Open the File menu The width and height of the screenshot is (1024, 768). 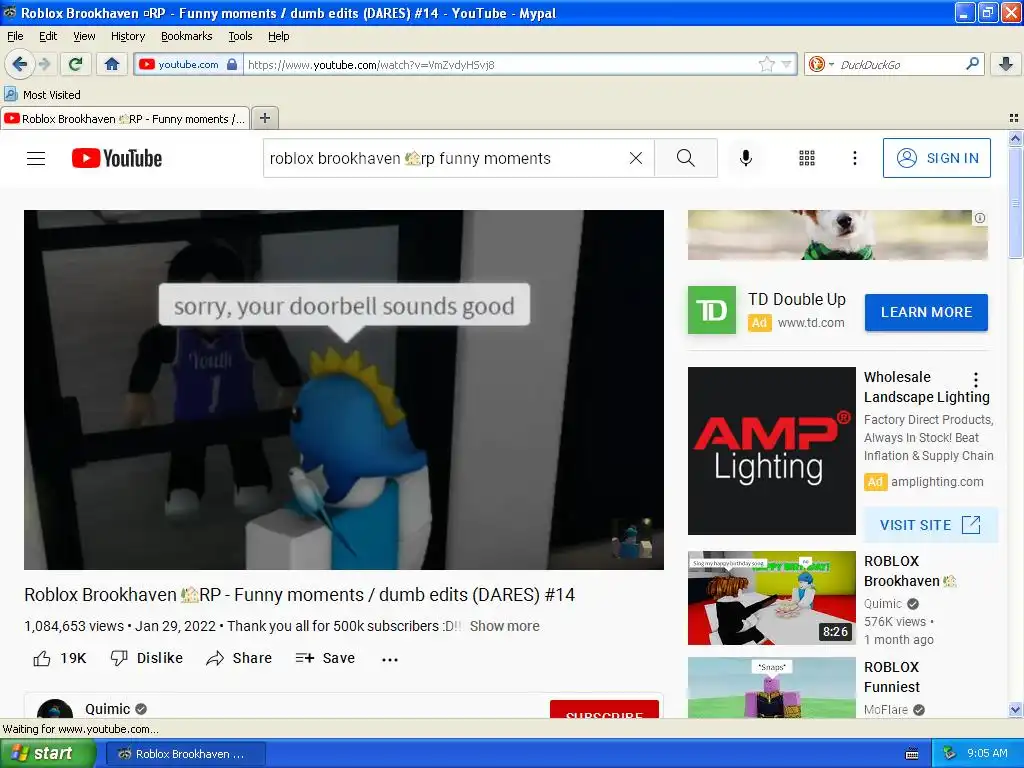[15, 36]
